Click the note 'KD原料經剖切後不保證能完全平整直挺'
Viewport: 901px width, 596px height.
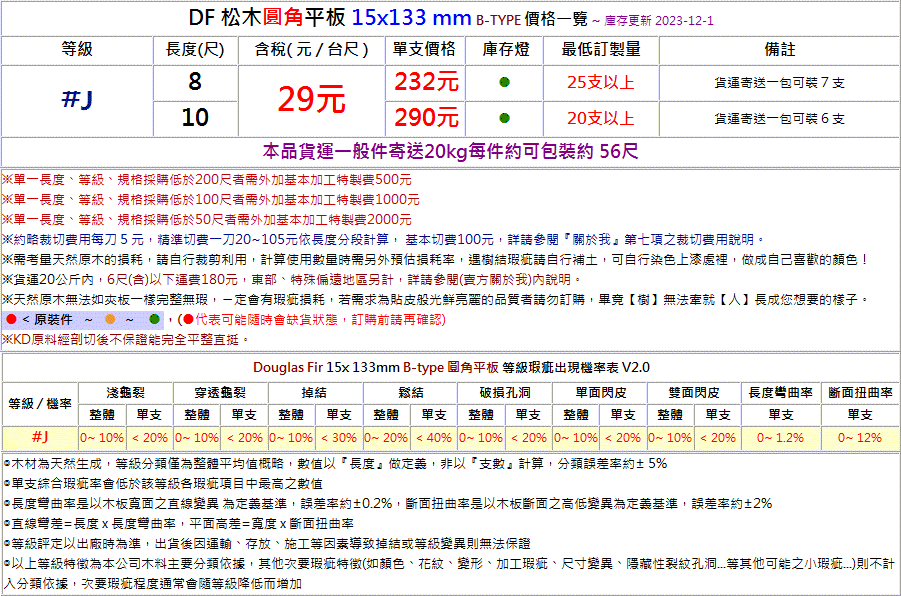coord(126,339)
